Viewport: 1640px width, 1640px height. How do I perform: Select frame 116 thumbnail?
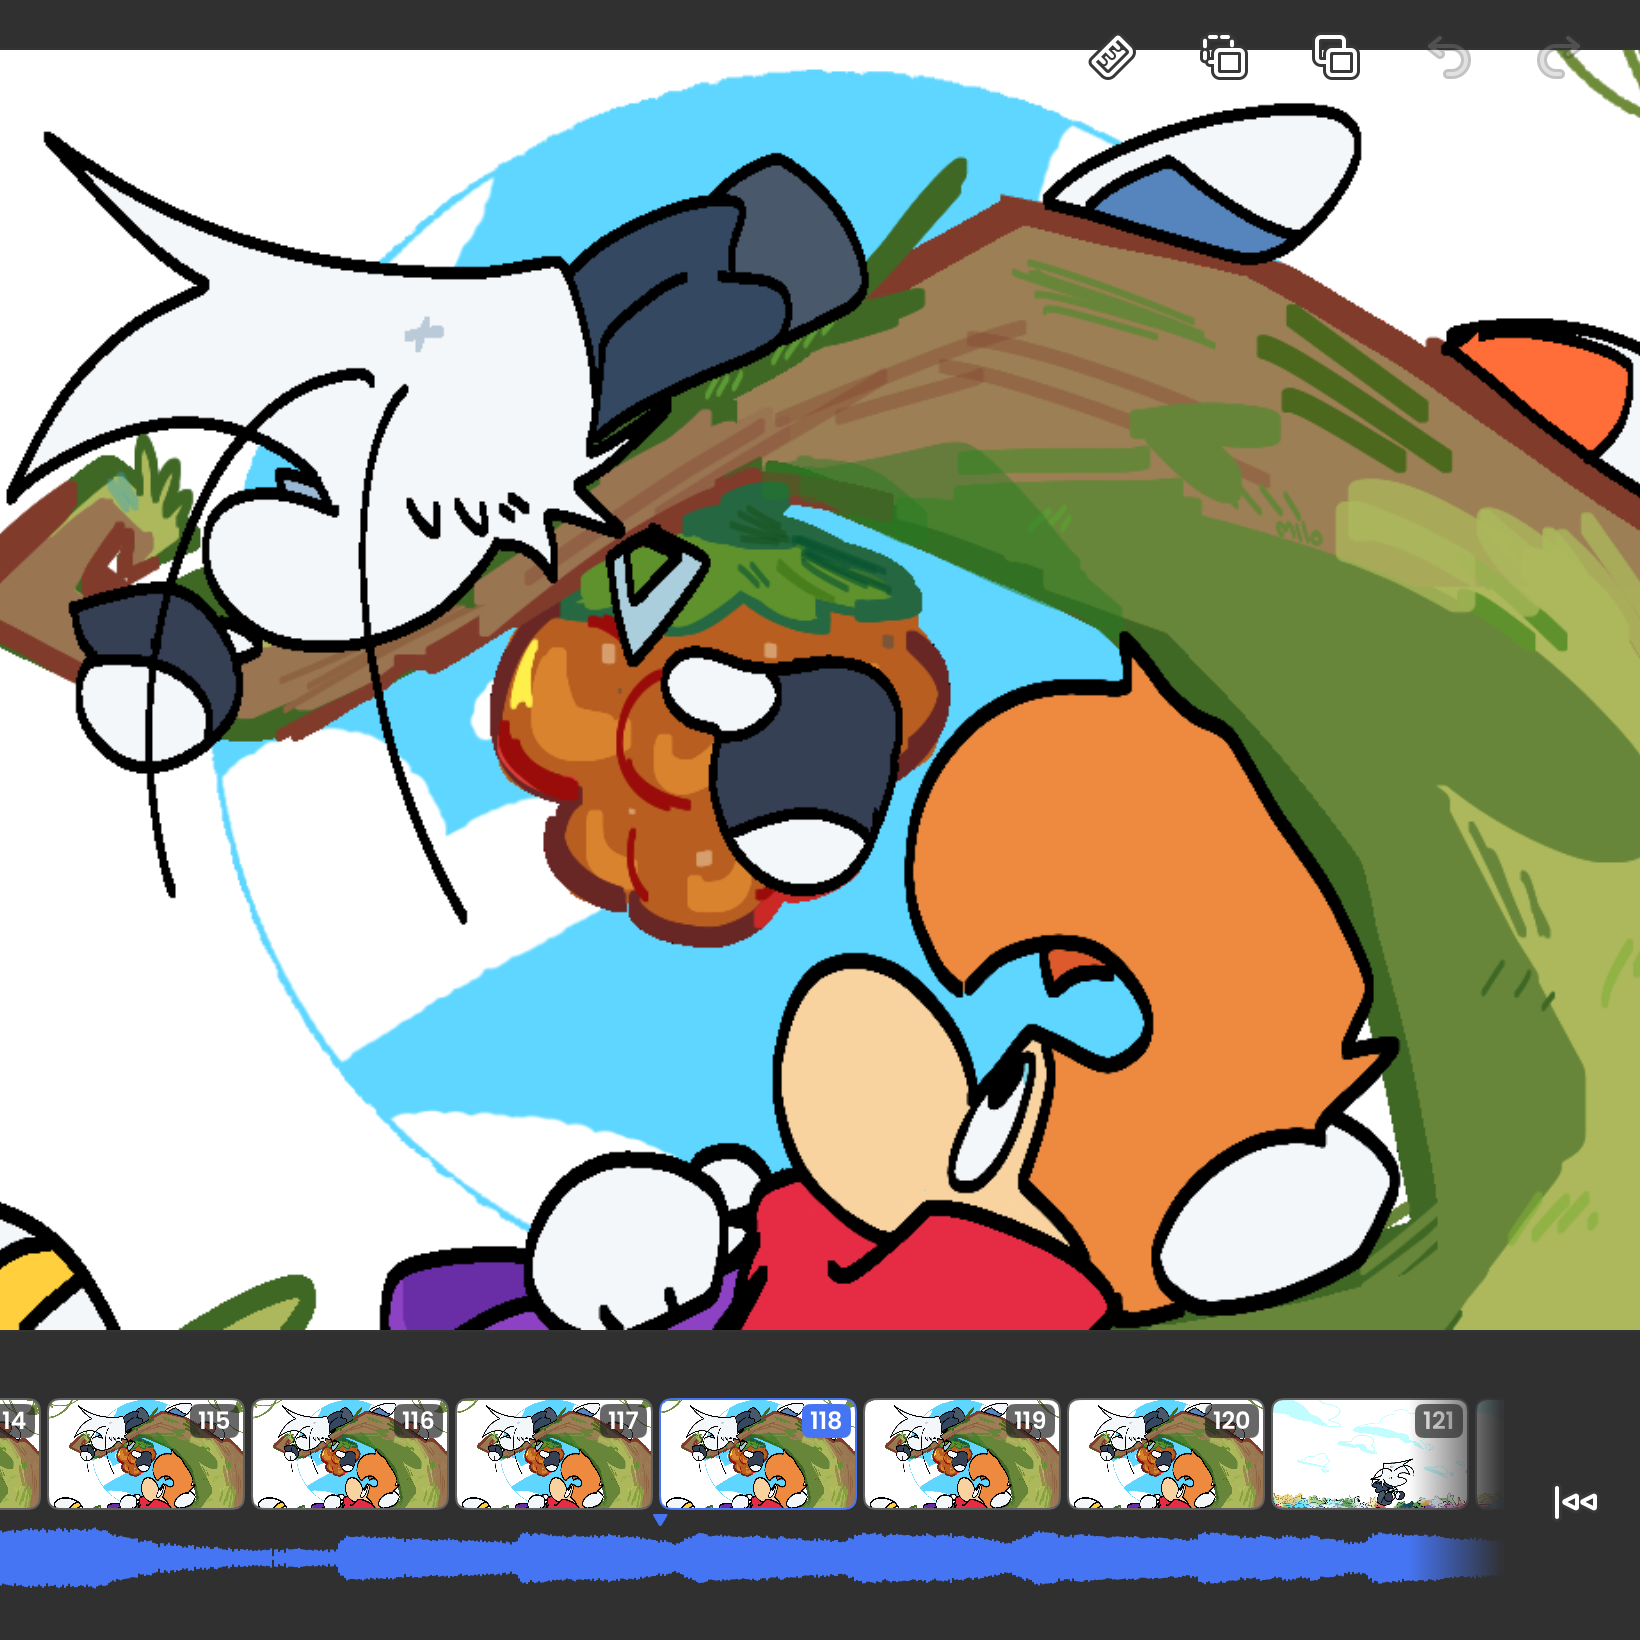click(x=350, y=1454)
